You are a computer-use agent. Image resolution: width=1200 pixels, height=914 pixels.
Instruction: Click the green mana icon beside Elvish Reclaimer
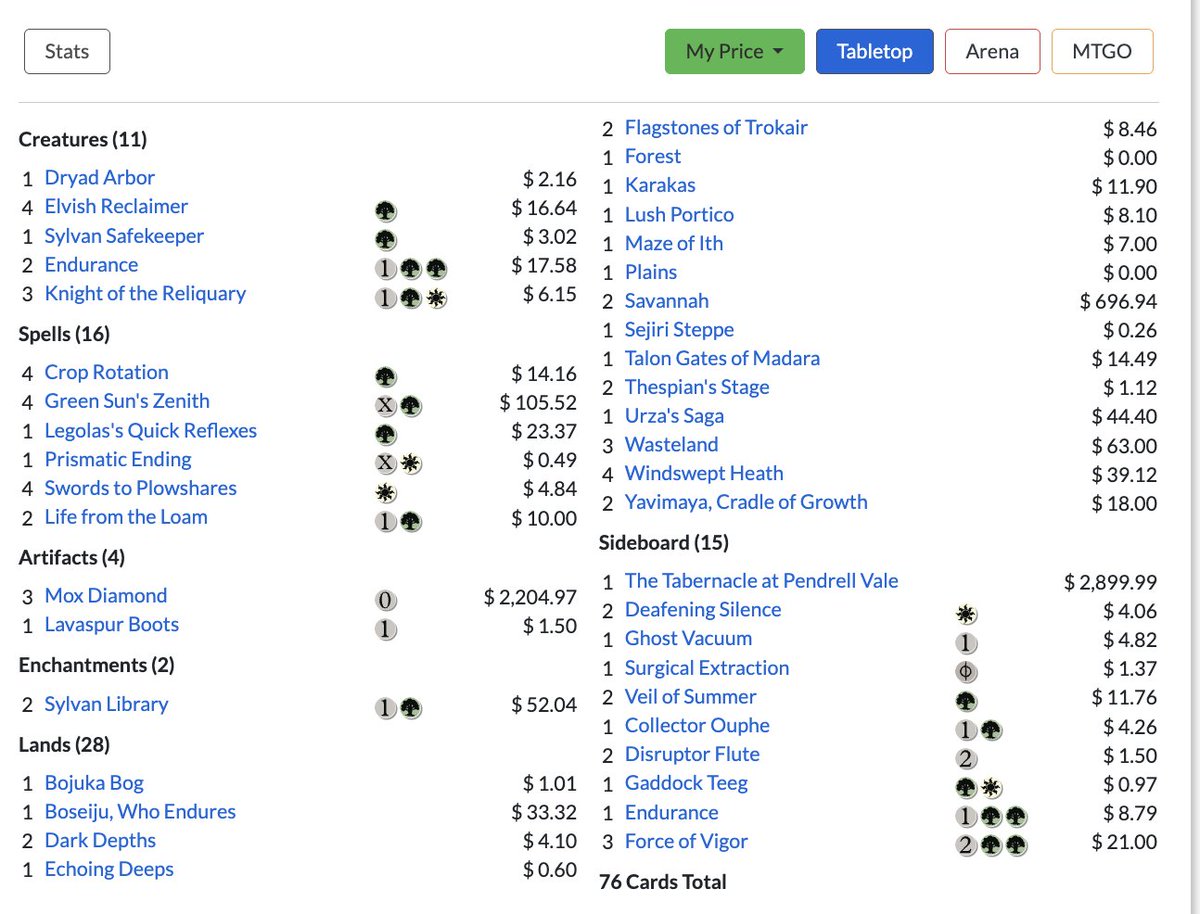386,210
